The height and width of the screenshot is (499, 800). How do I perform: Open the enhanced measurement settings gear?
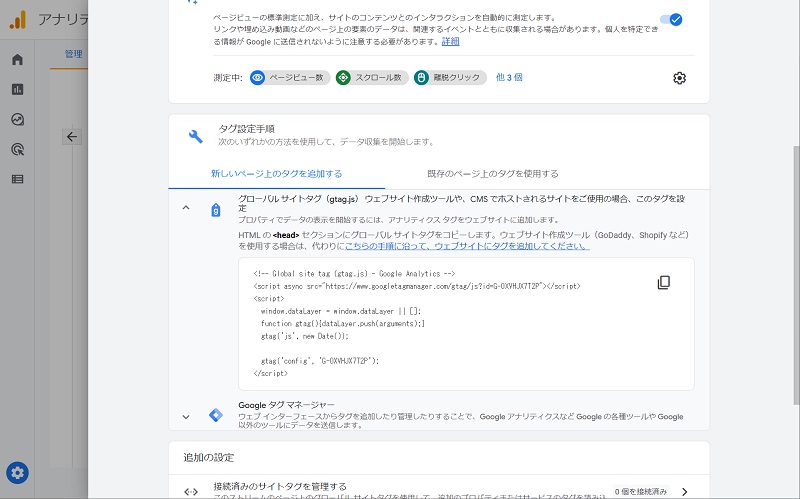point(679,78)
